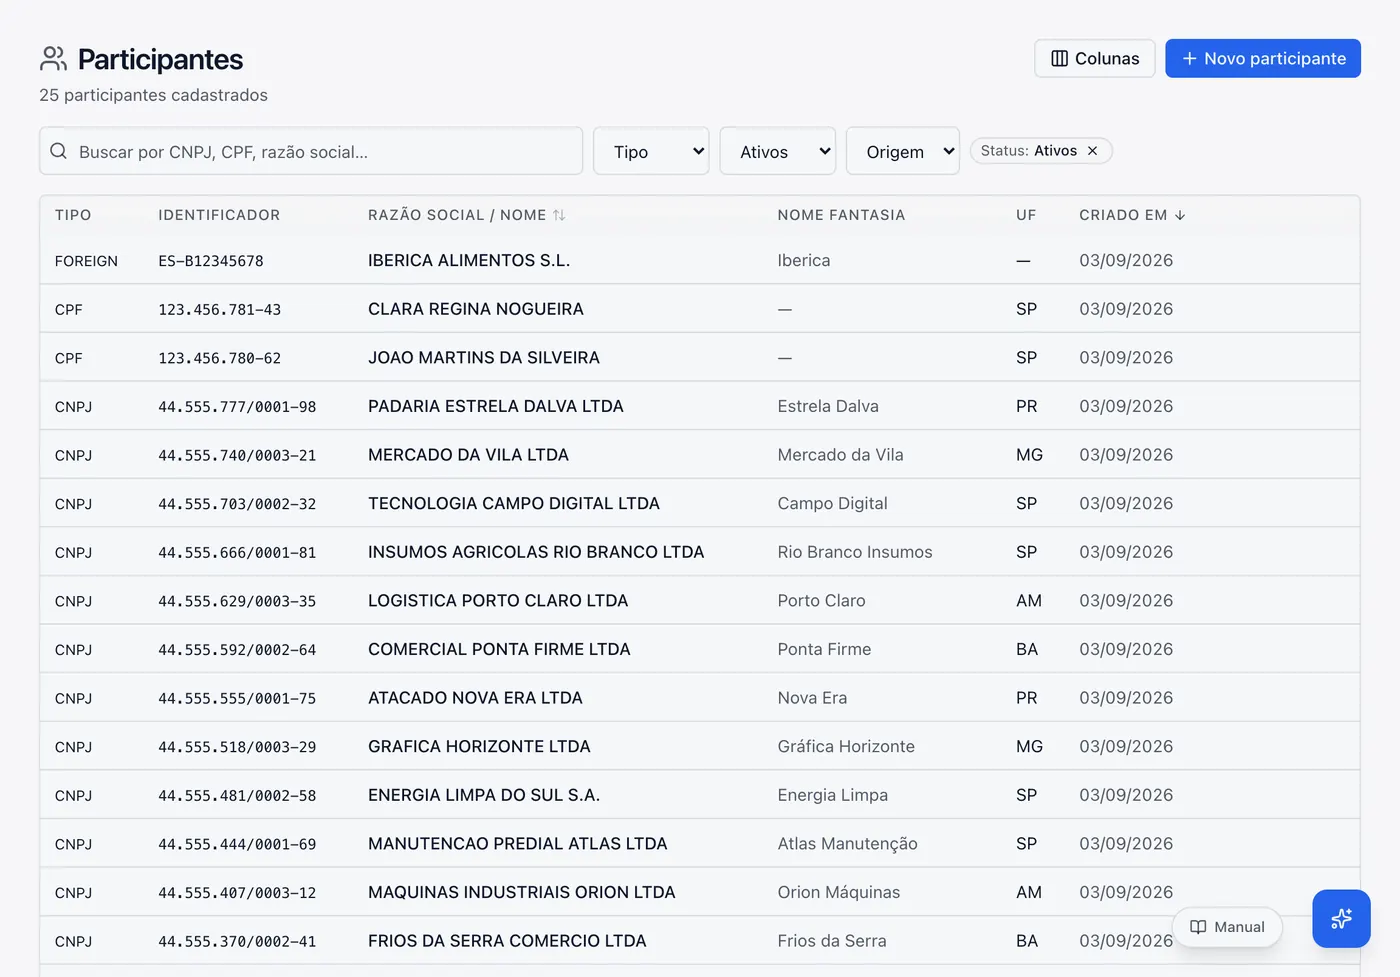Click CNPJ 44.555.629/0003-35

(x=237, y=601)
